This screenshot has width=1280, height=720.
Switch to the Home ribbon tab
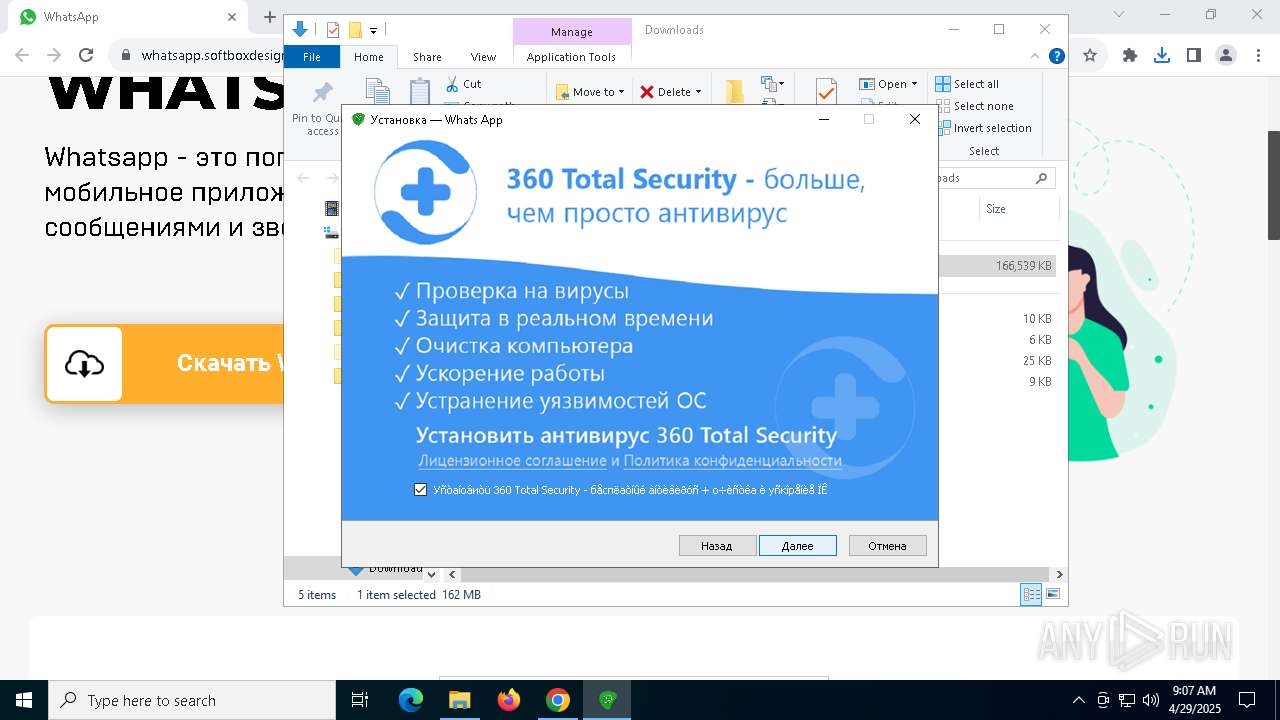point(368,57)
